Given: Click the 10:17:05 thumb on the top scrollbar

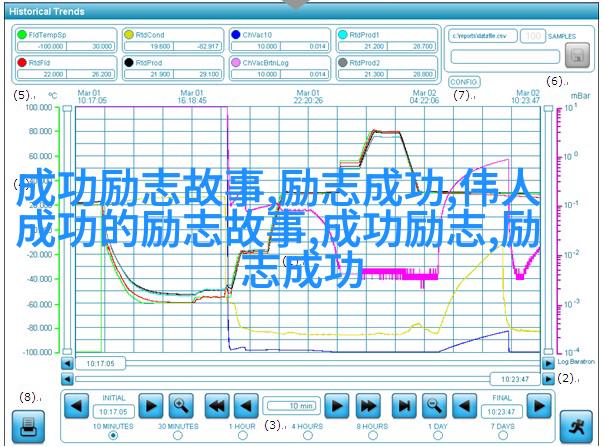Looking at the screenshot, I should [100, 363].
